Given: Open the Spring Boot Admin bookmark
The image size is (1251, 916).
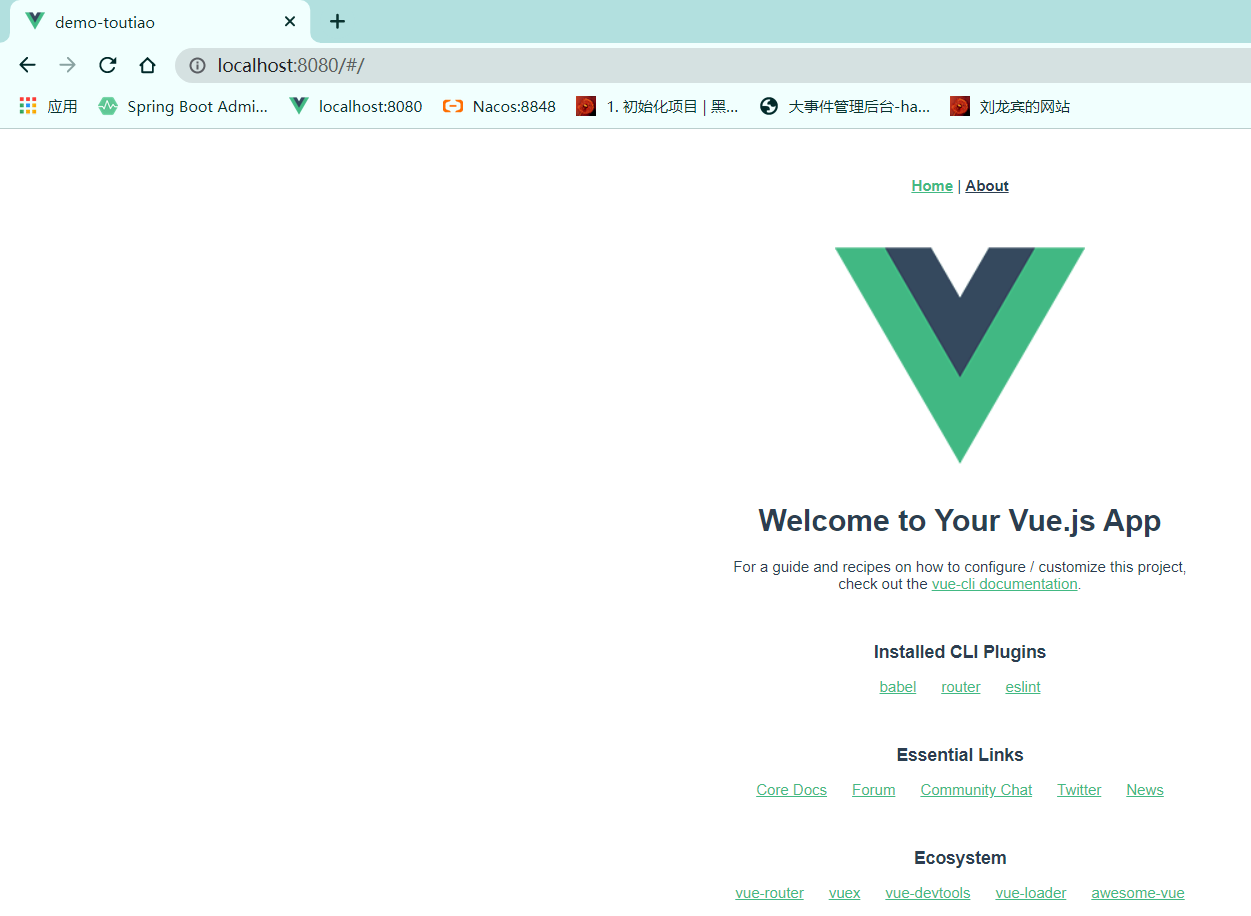Looking at the screenshot, I should point(183,106).
